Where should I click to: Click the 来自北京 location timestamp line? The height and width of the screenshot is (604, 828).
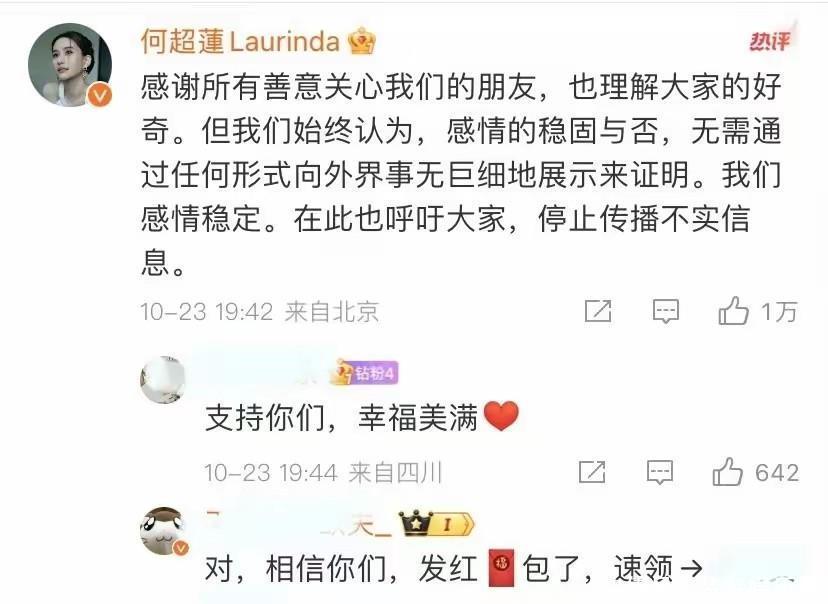click(x=259, y=312)
